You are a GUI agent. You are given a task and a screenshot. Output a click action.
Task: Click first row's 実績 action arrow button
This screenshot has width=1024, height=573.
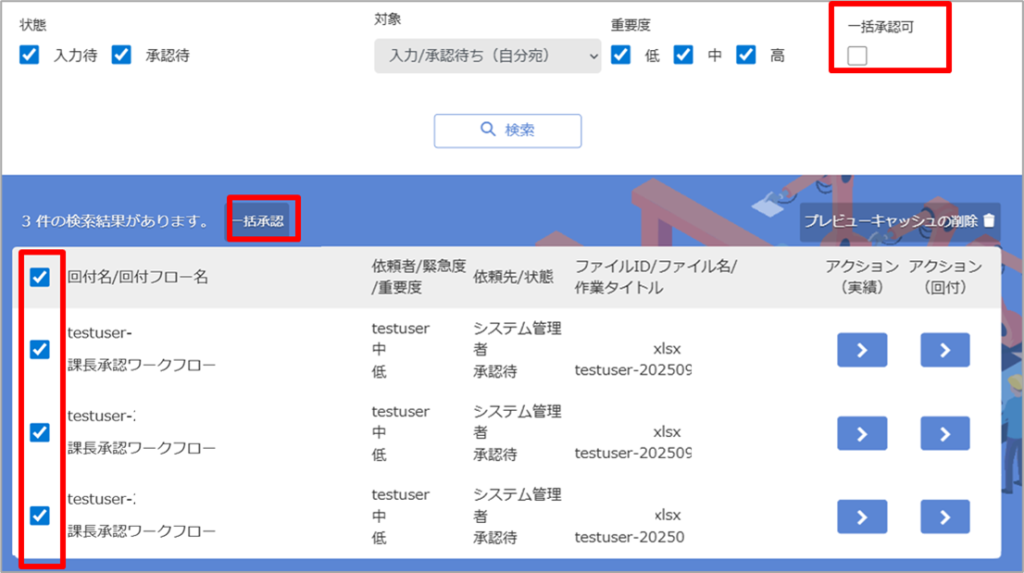(x=864, y=350)
